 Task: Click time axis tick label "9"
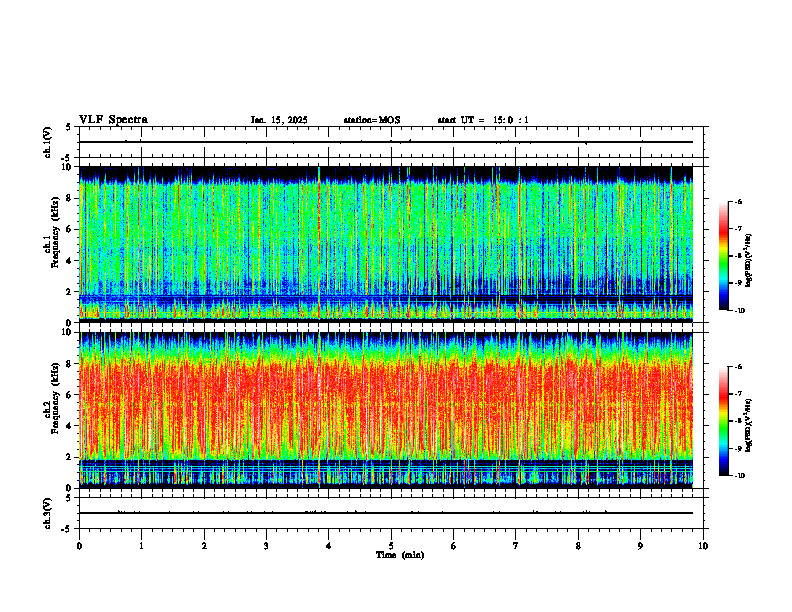[640, 545]
